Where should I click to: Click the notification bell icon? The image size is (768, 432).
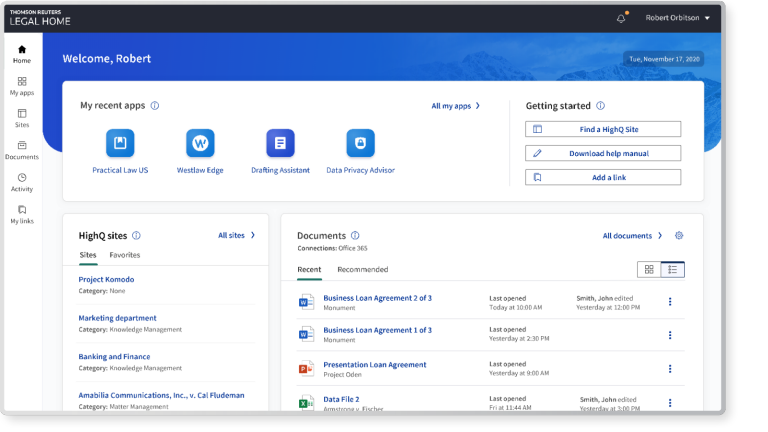click(x=621, y=18)
